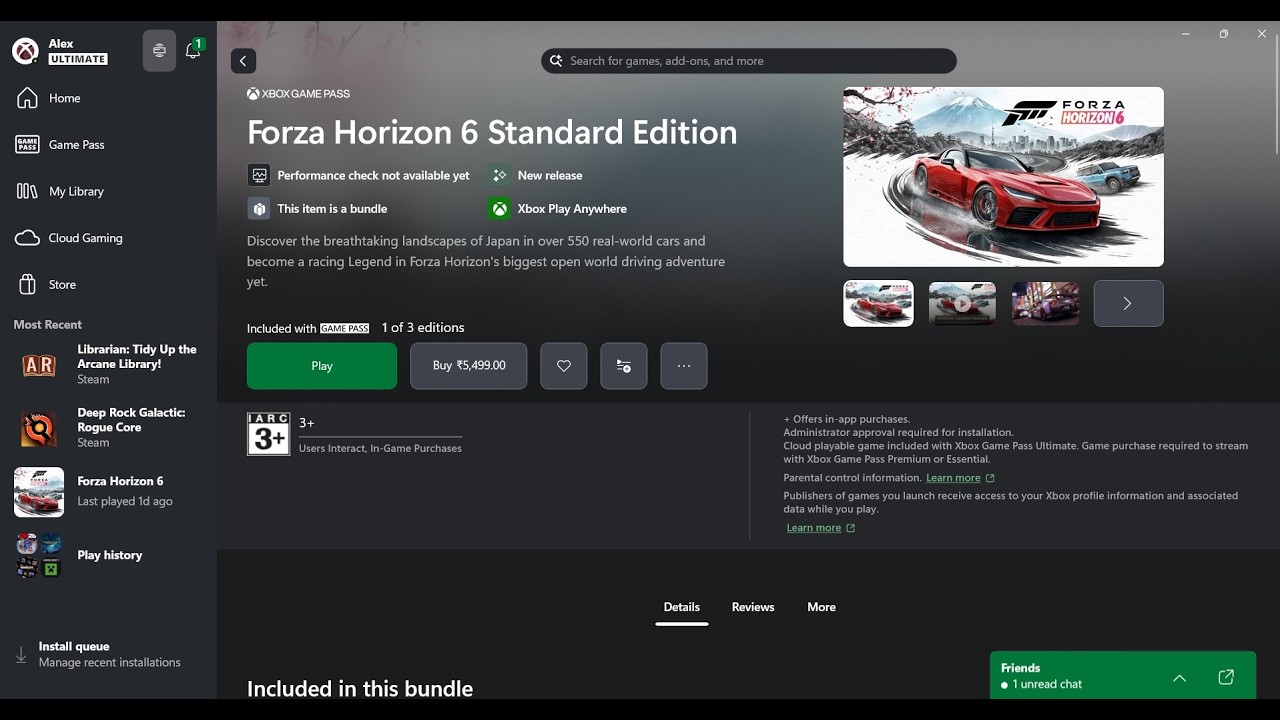Viewport: 1280px width, 720px height.
Task: Click the search magnifier icon
Action: (x=556, y=61)
